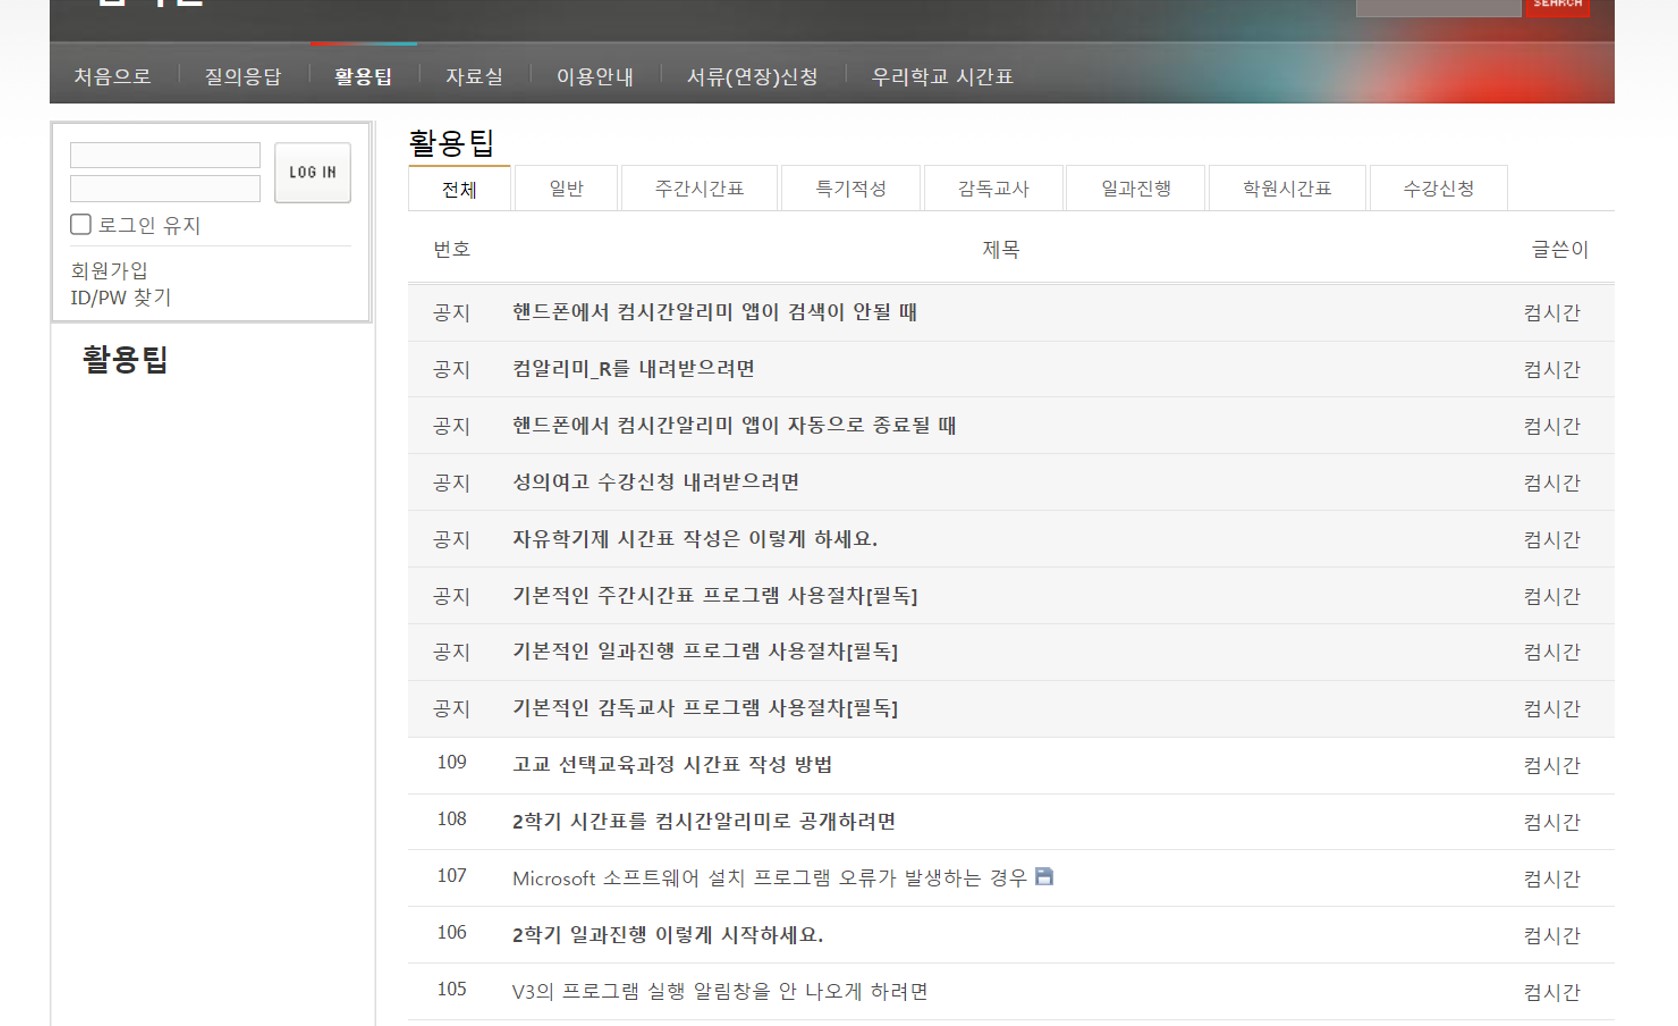The image size is (1678, 1026).
Task: Open post 106 2학기 일과진행 이렇게 시작하세요
Action: (x=668, y=935)
